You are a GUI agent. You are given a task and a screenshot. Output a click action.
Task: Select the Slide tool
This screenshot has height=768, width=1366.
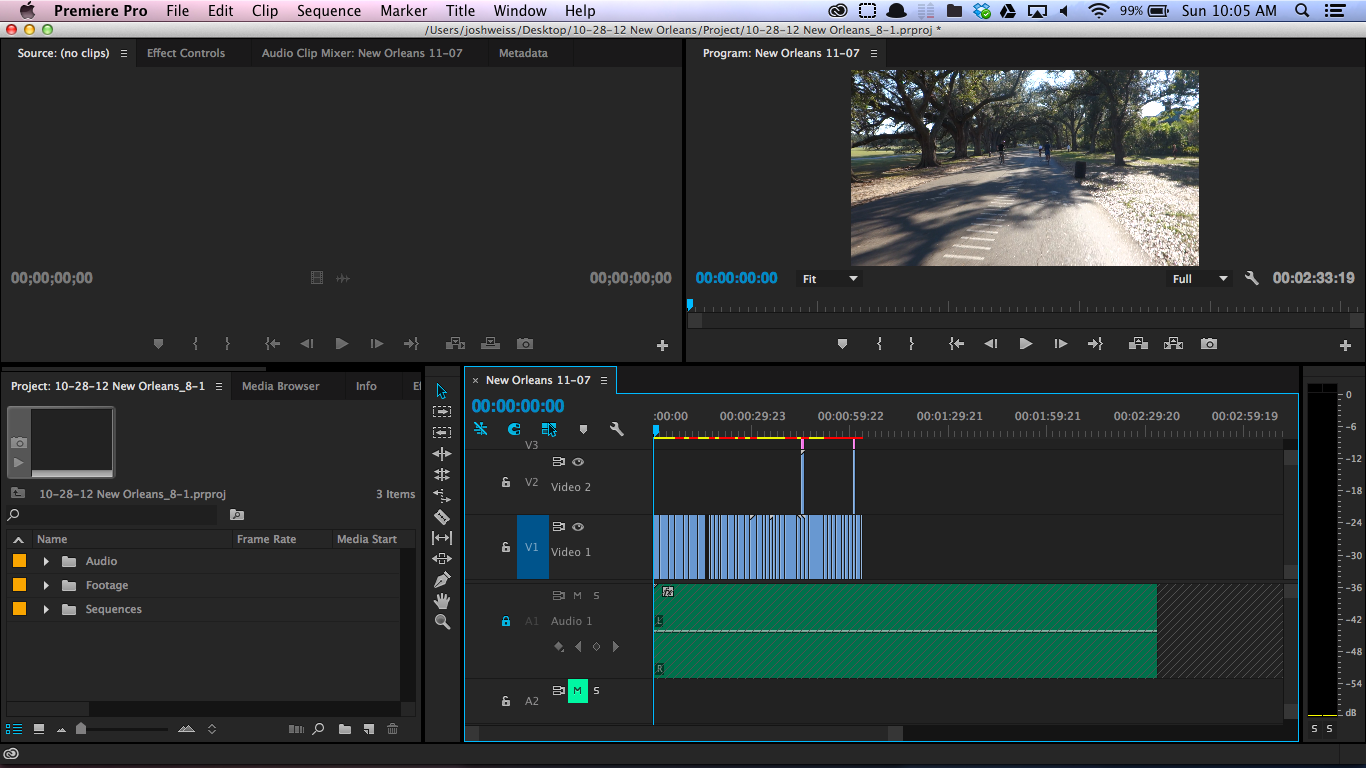pos(442,559)
